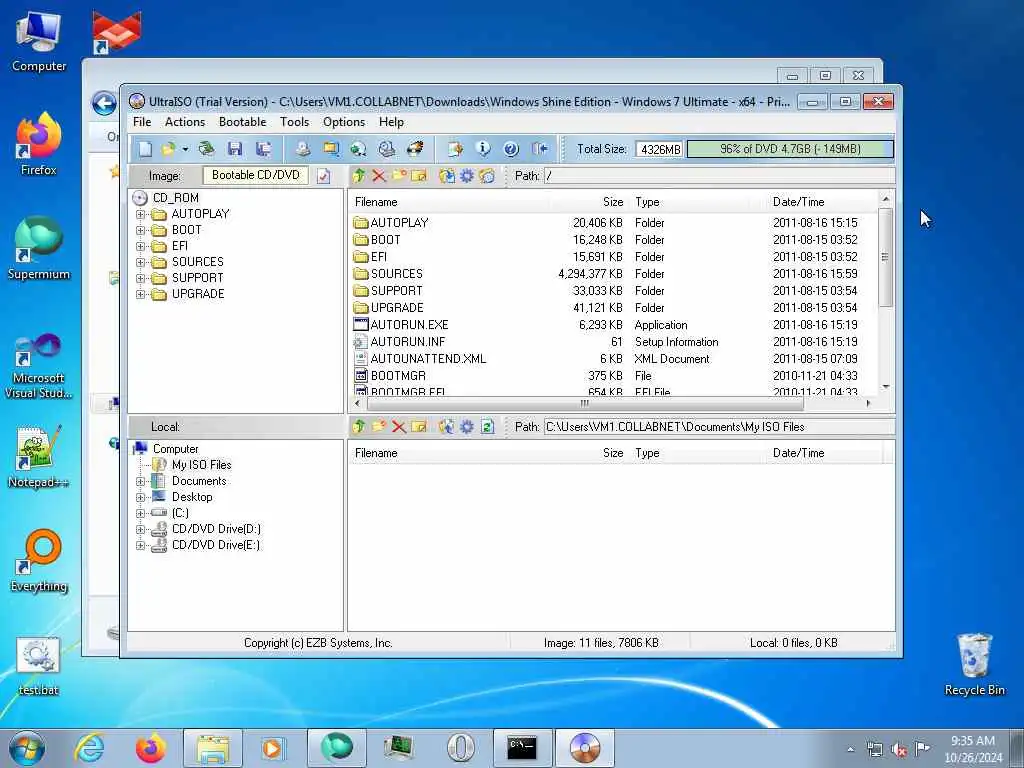The height and width of the screenshot is (768, 1024).
Task: Click the Windows Start button
Action: click(27, 748)
